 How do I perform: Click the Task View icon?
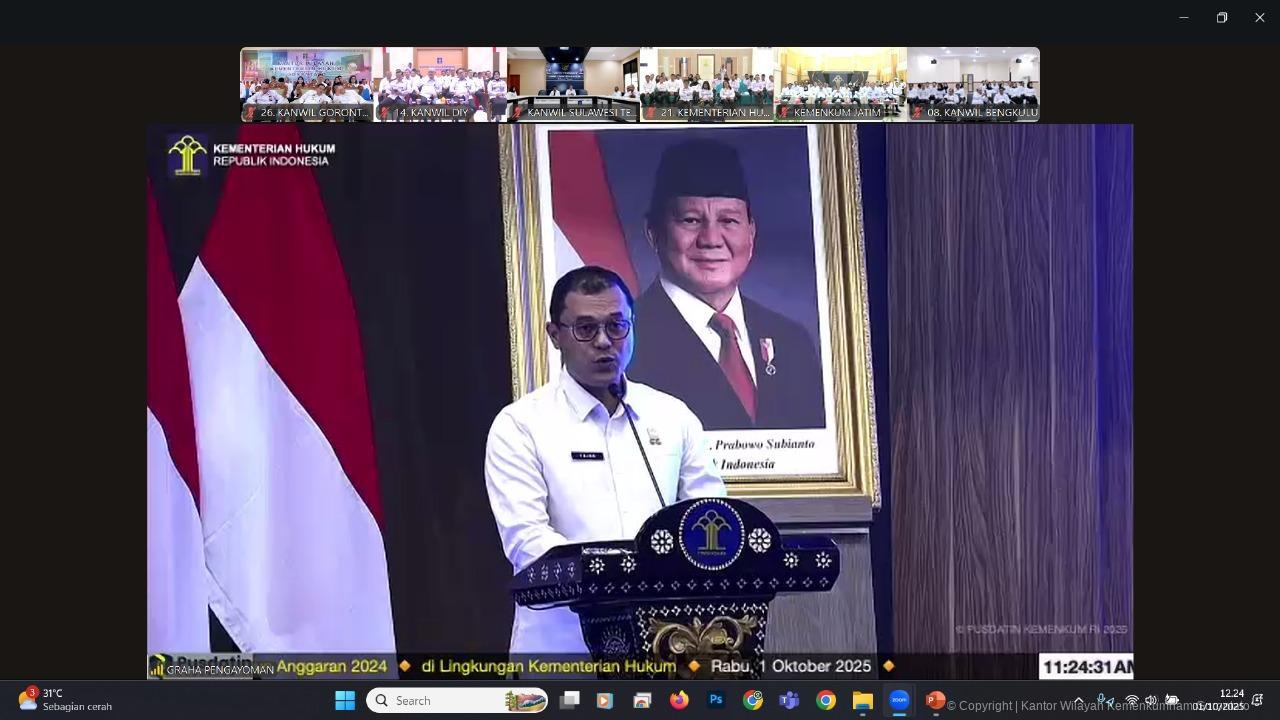click(x=569, y=701)
